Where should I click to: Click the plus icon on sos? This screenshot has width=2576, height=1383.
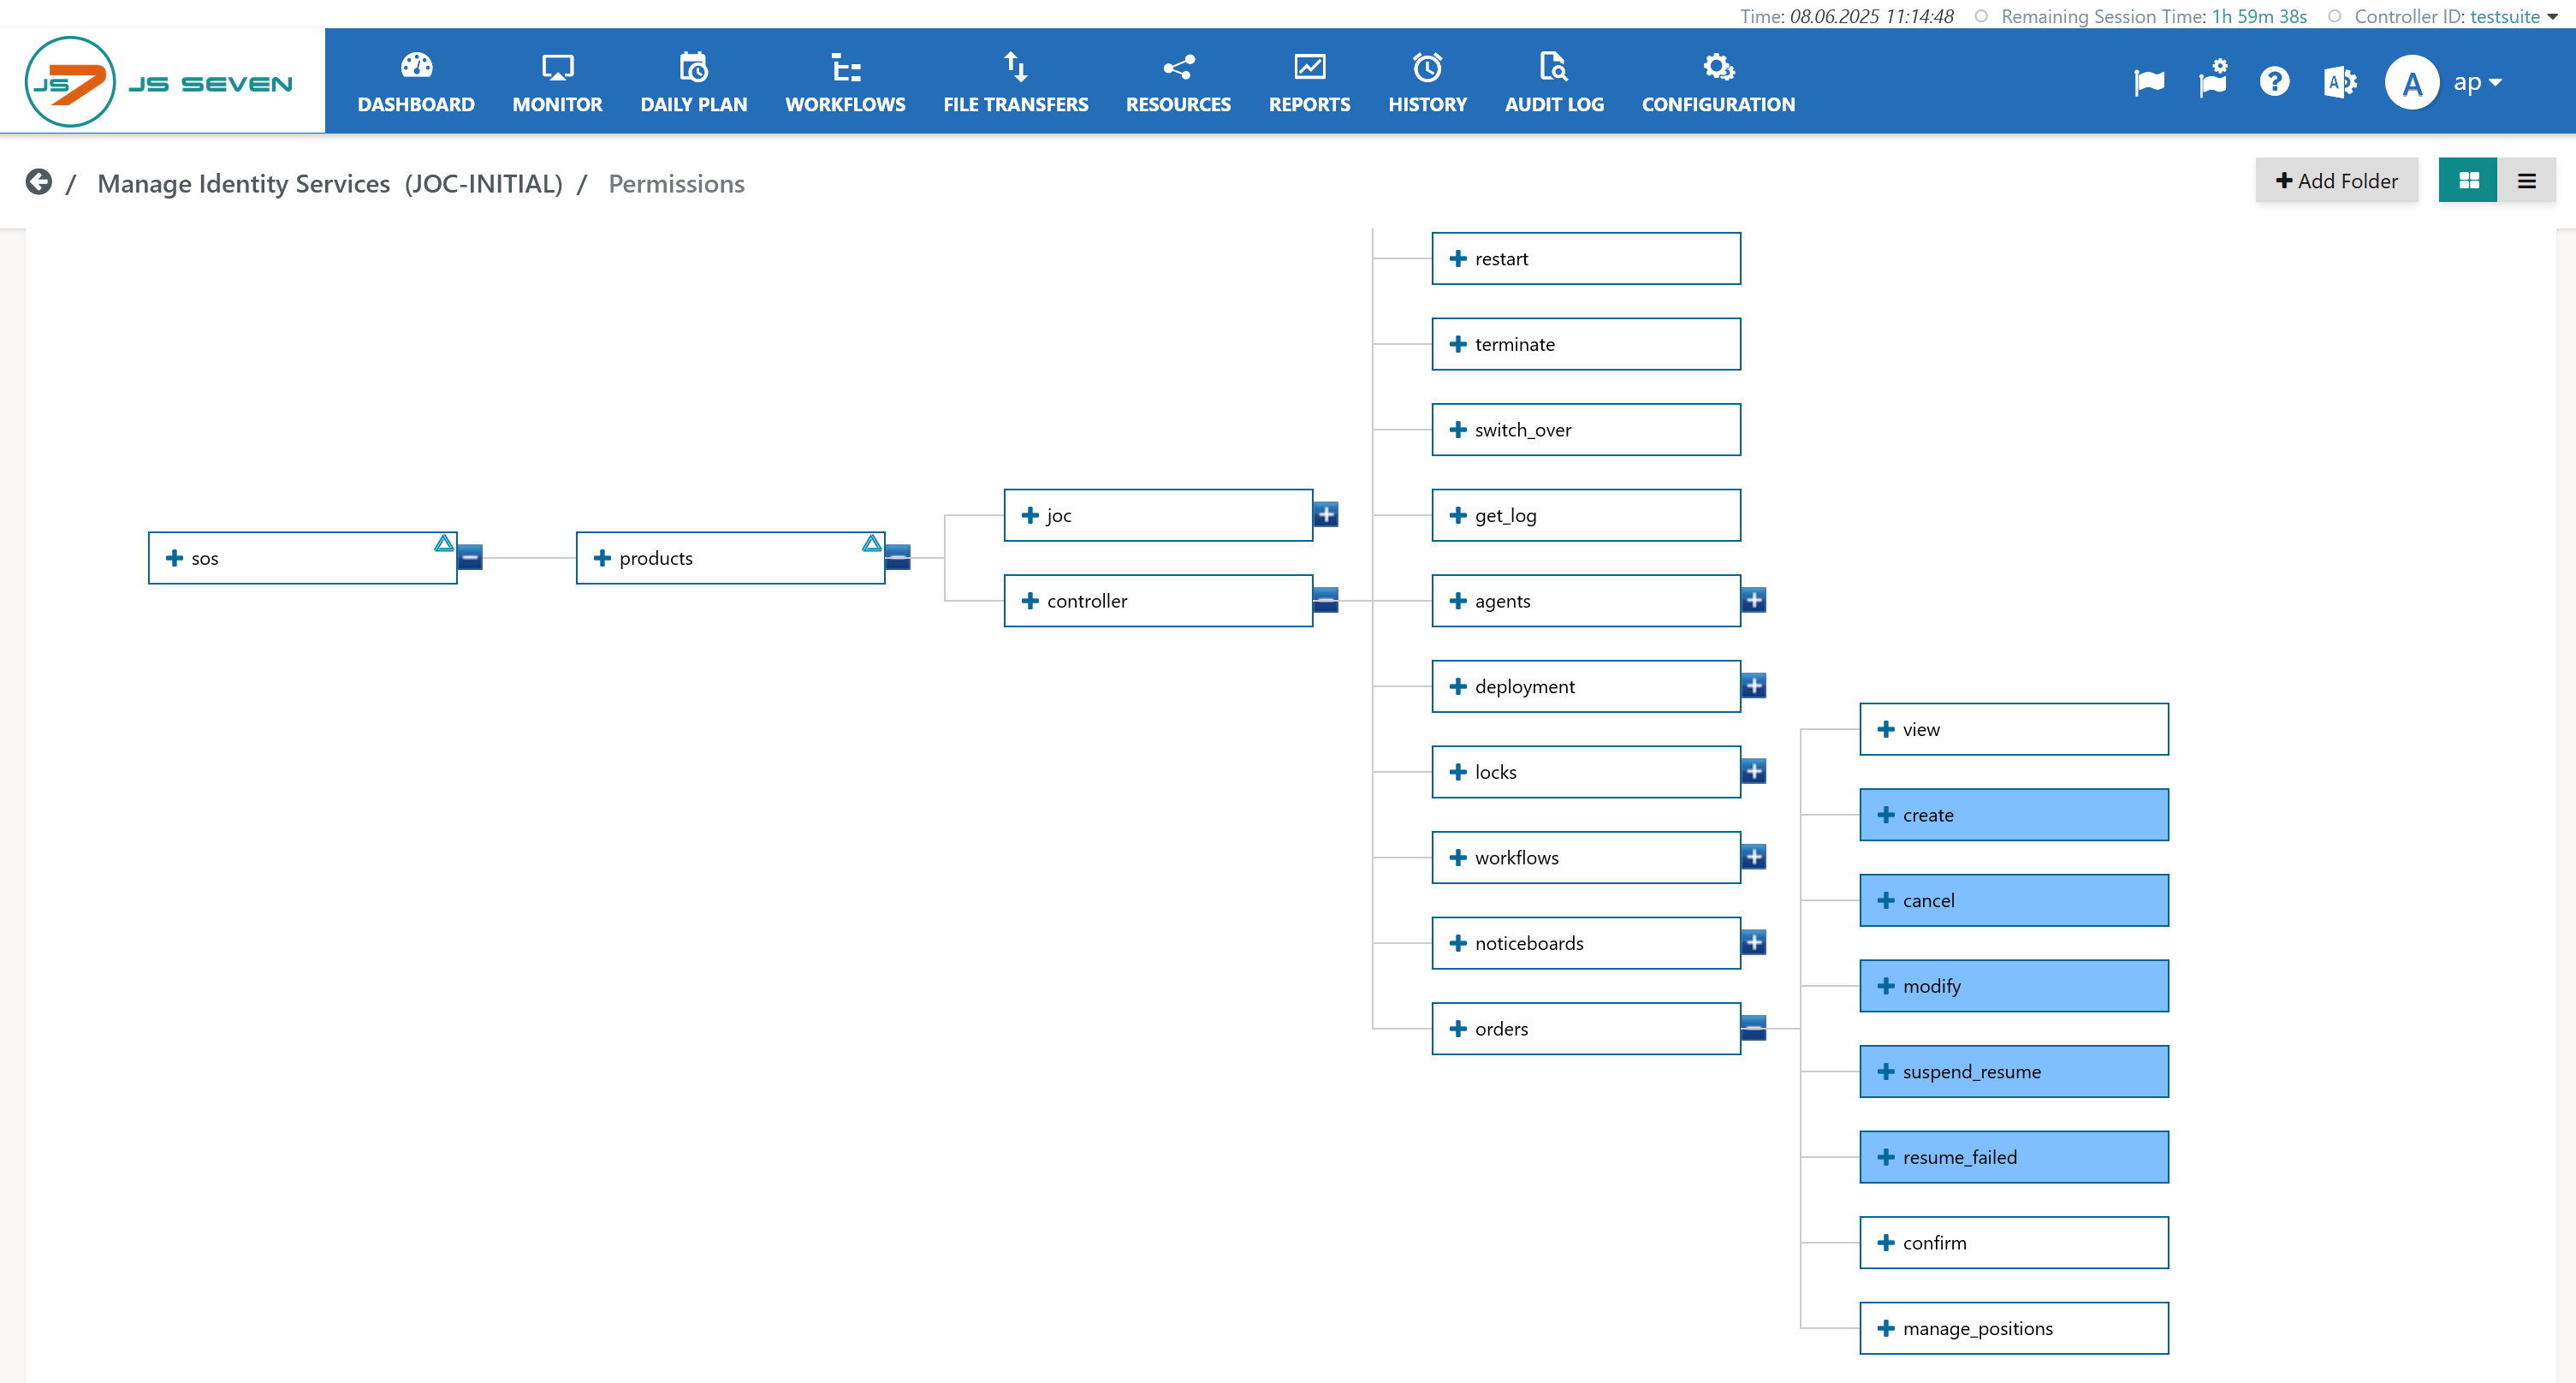click(x=174, y=558)
